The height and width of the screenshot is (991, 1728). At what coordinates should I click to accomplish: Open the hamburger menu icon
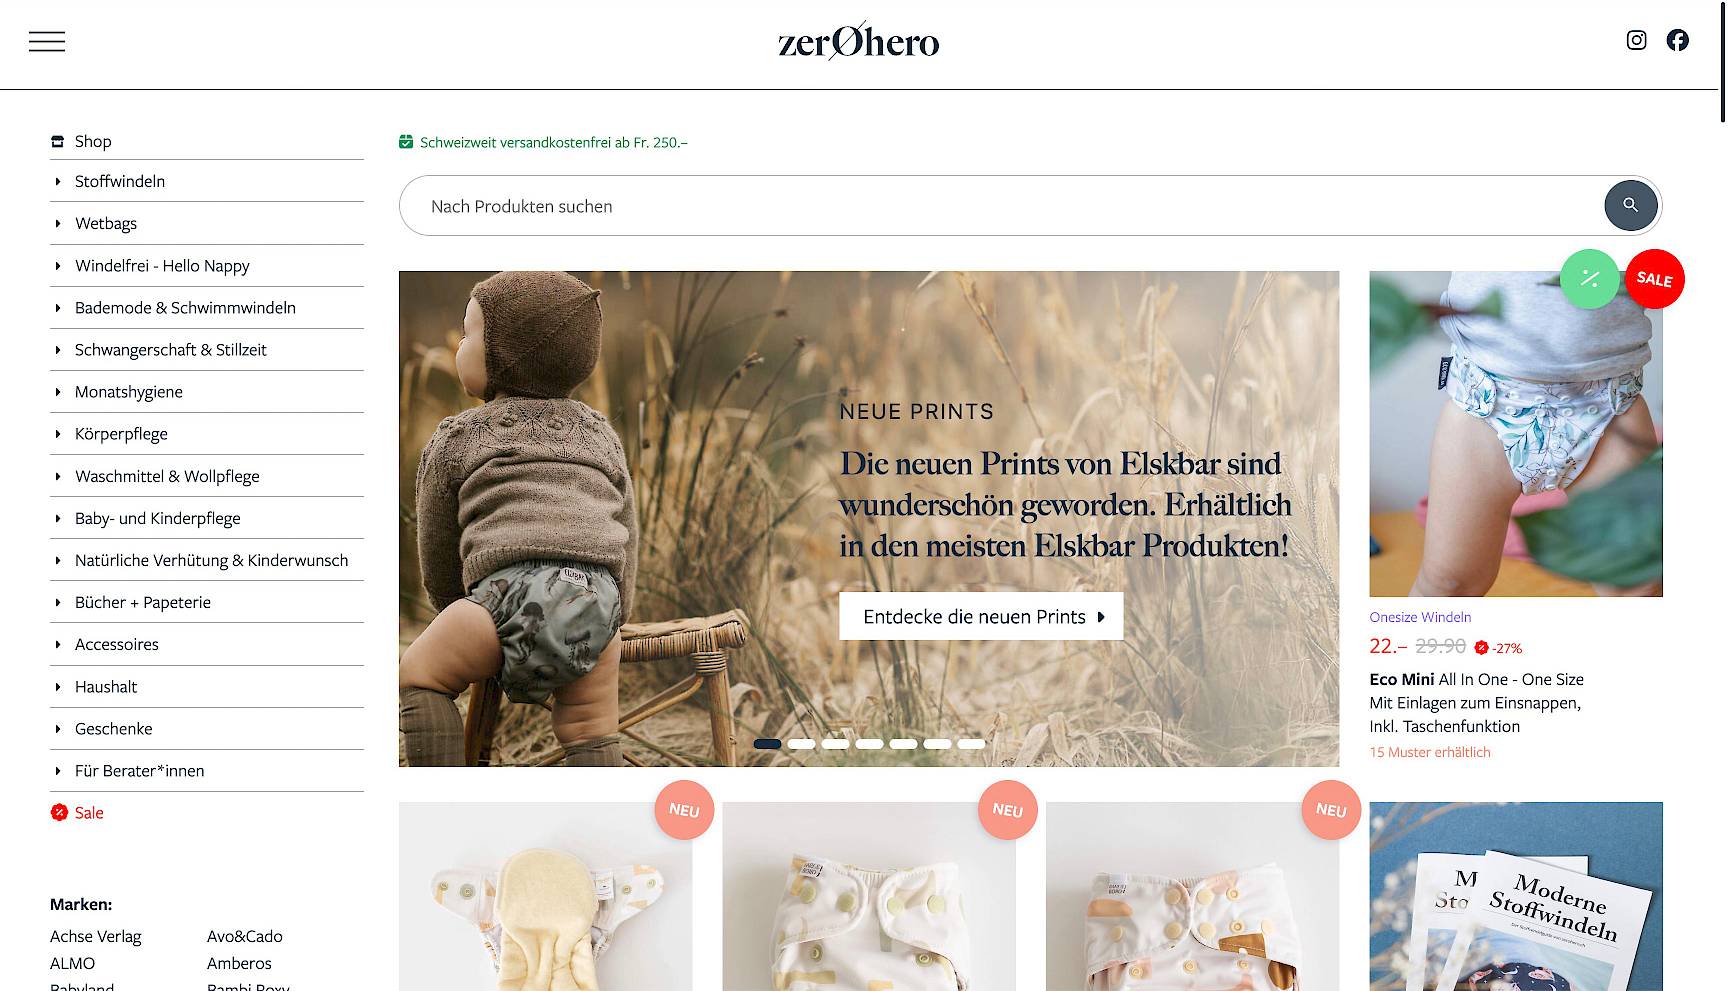(x=47, y=41)
